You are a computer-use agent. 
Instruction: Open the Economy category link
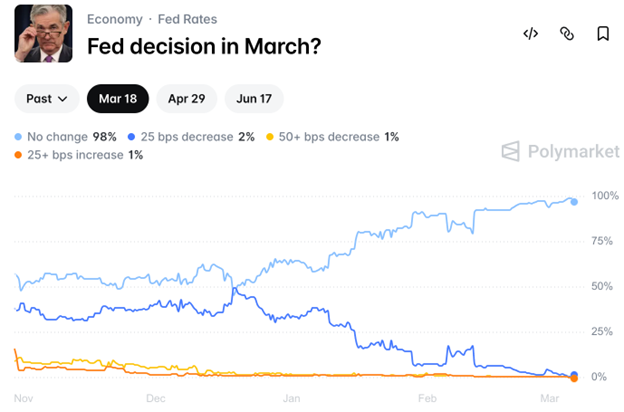tap(114, 19)
